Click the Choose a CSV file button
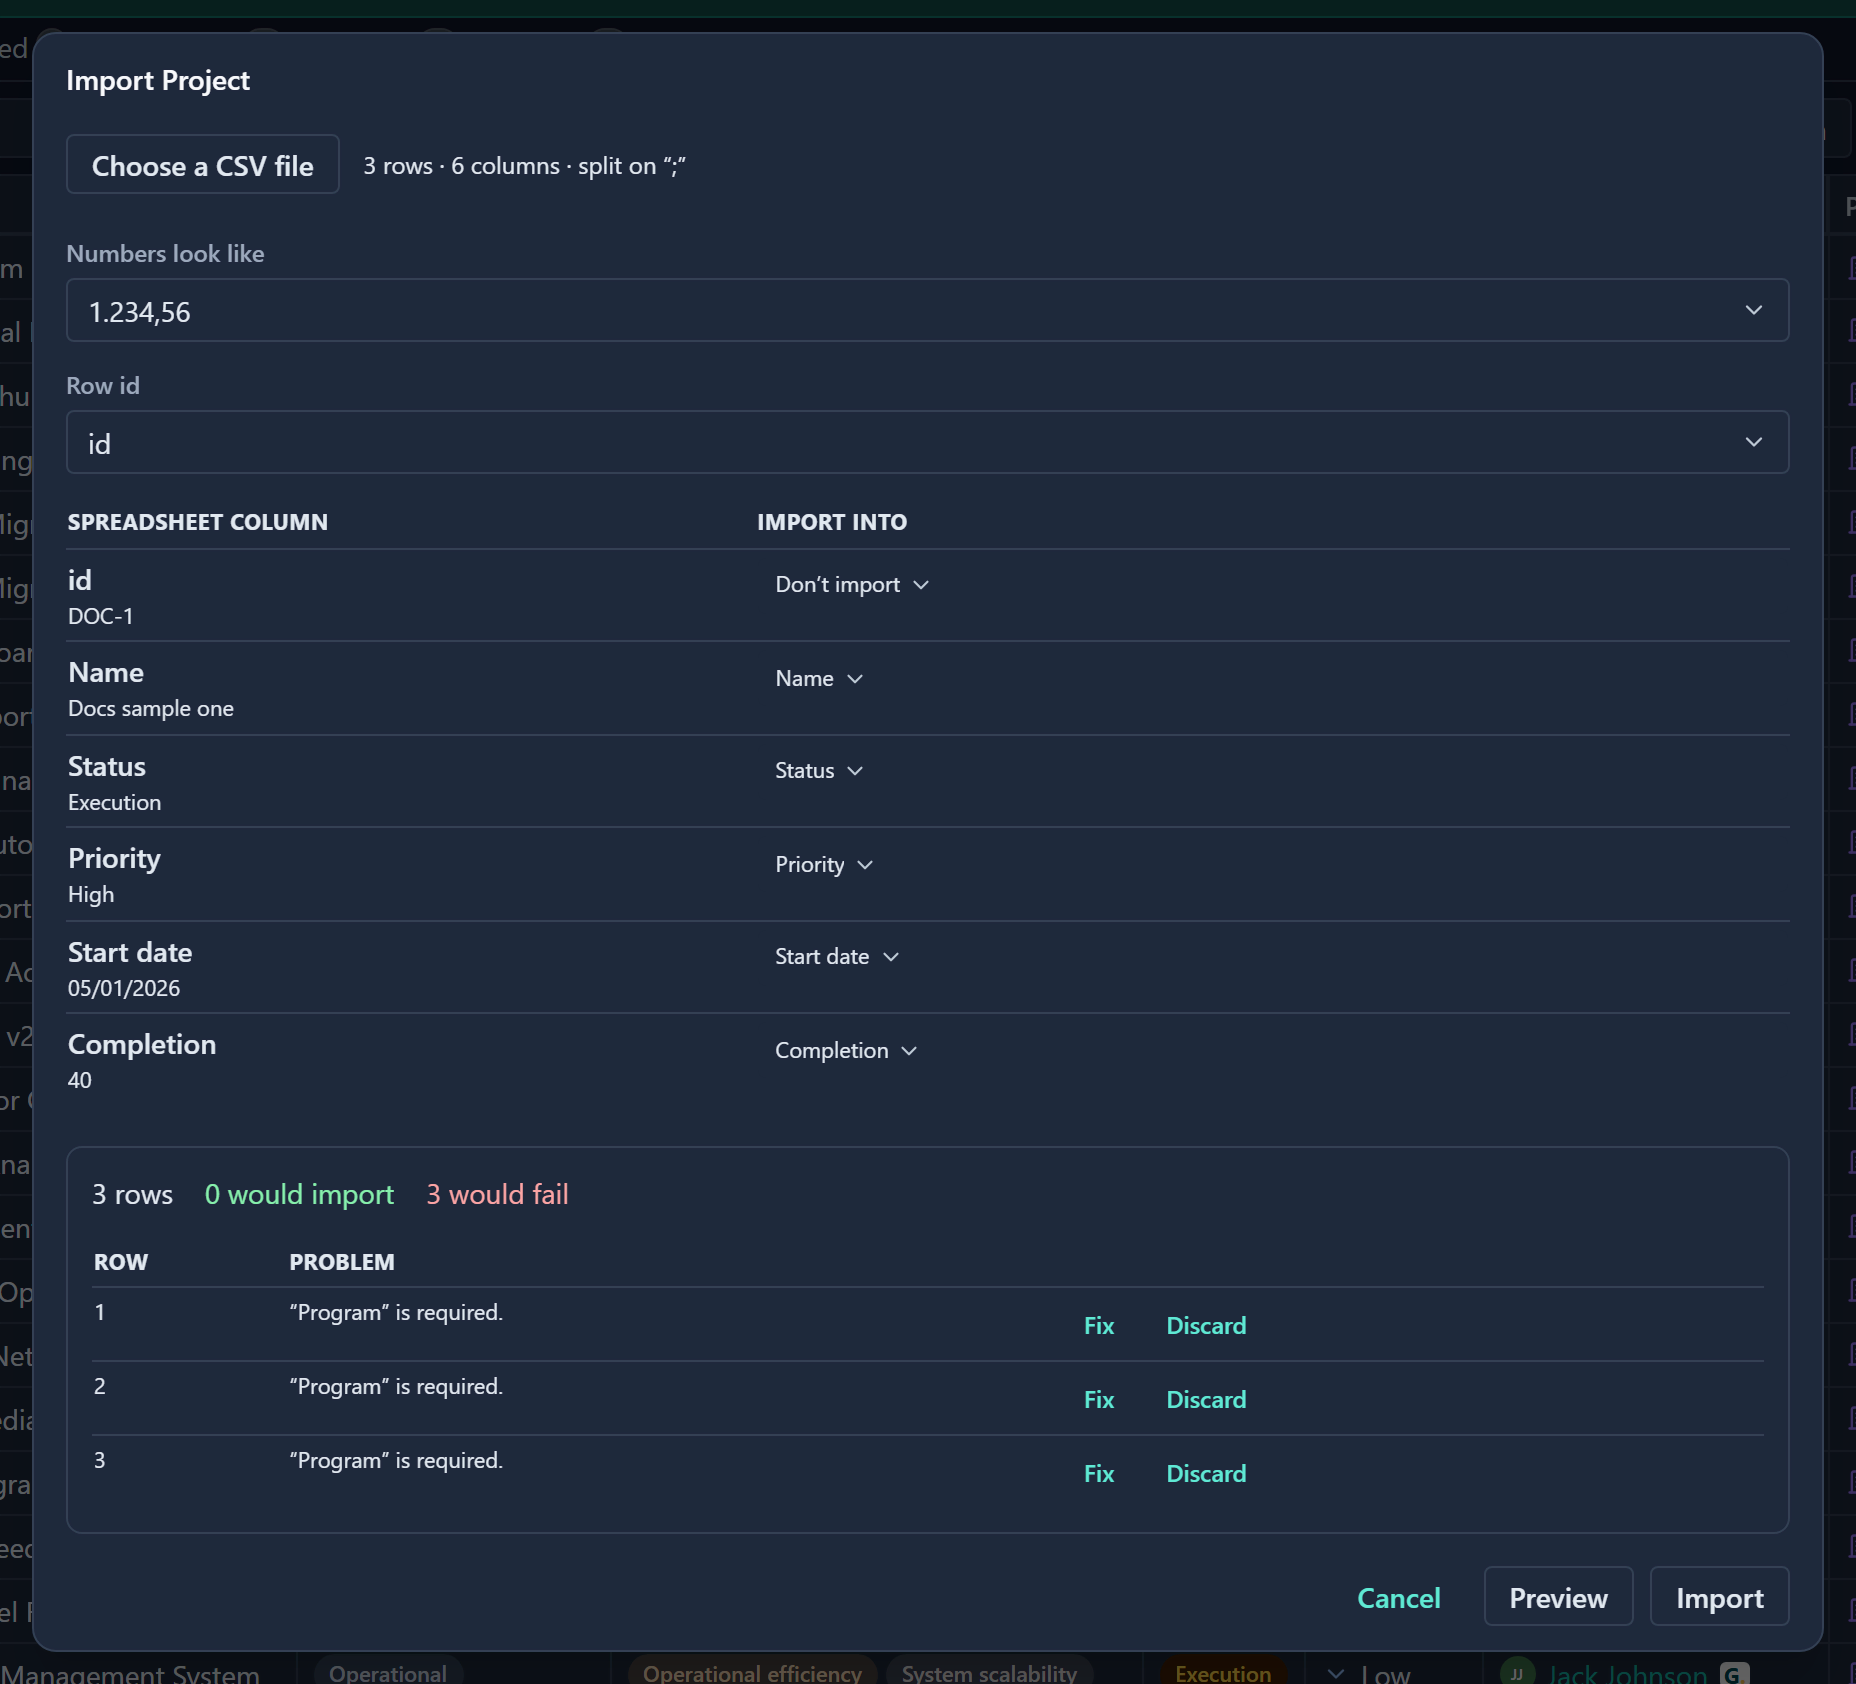This screenshot has height=1684, width=1856. point(203,165)
